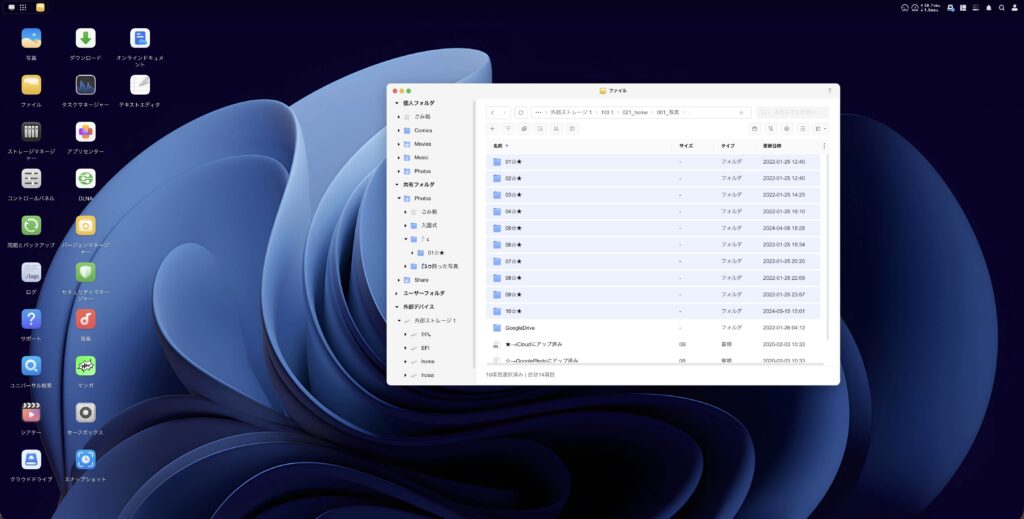Image resolution: width=1024 pixels, height=519 pixels.
Task: Open the スナップショット desktop icon
Action: (x=85, y=459)
